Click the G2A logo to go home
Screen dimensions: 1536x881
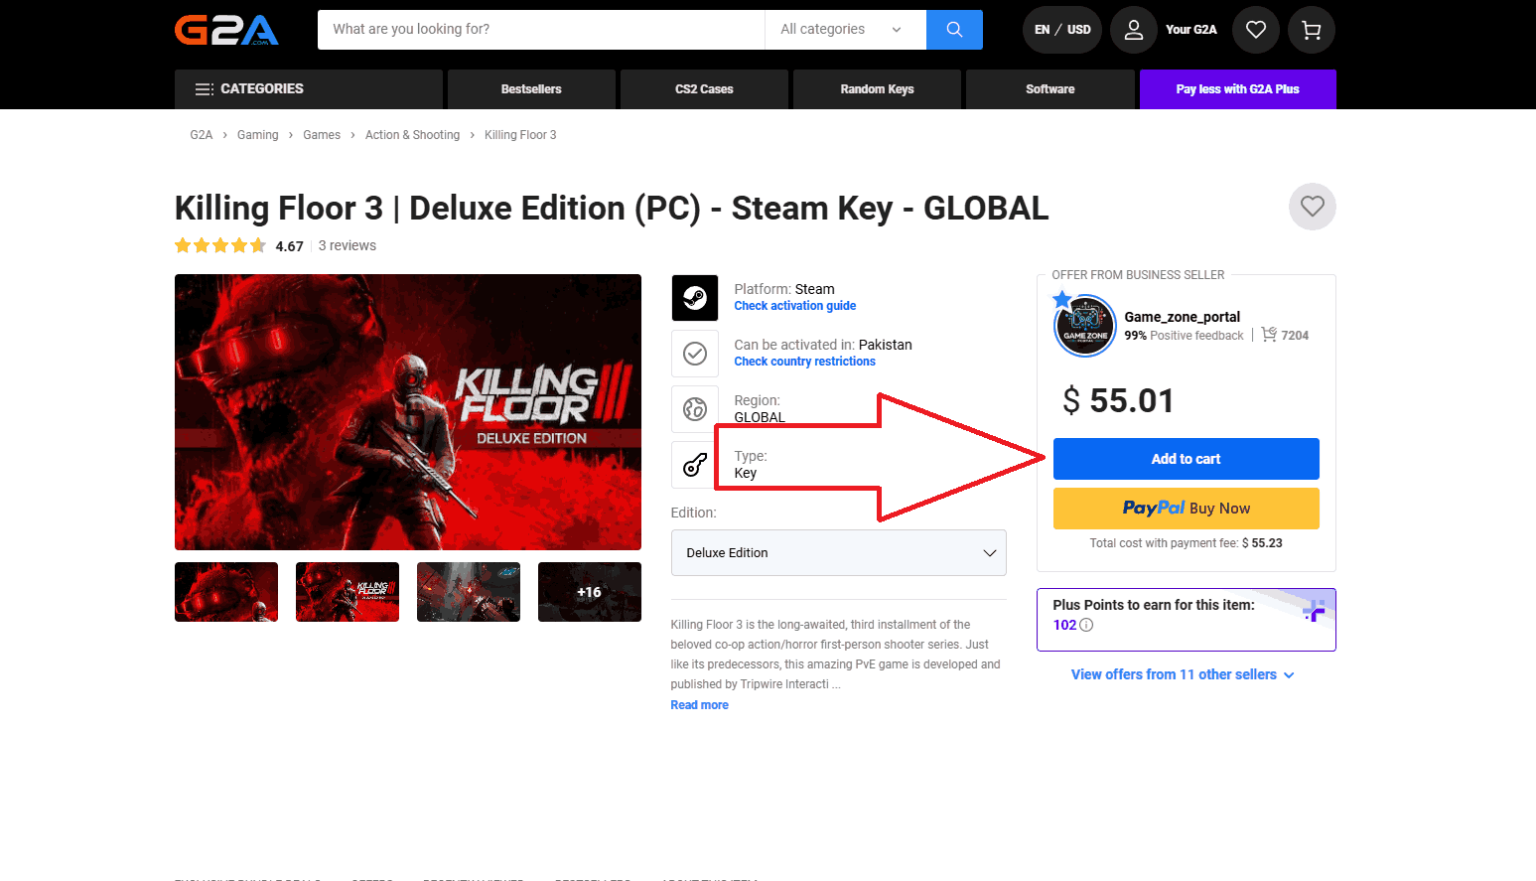pos(227,29)
